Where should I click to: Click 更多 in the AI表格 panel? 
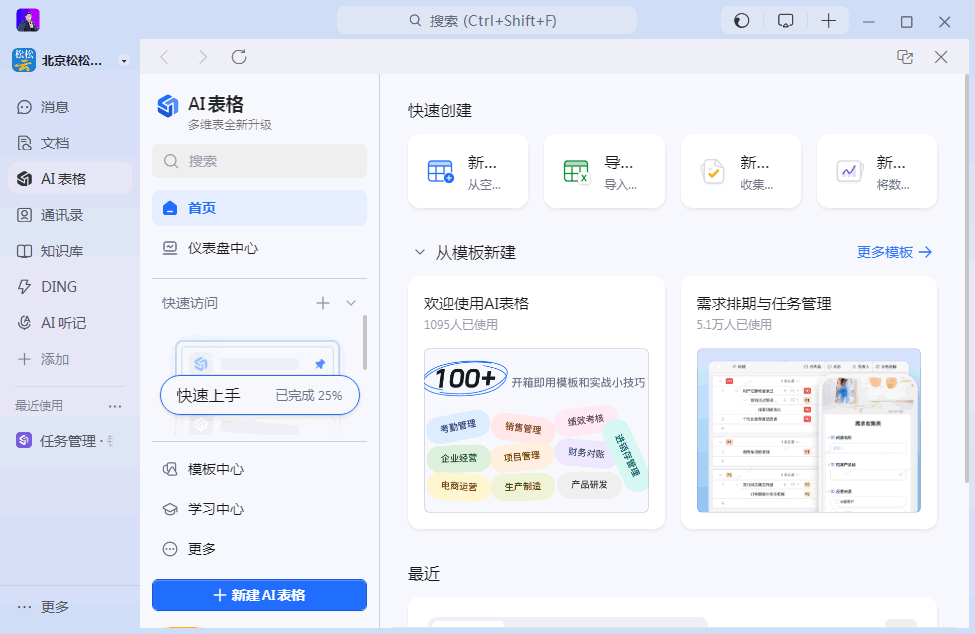(x=259, y=549)
